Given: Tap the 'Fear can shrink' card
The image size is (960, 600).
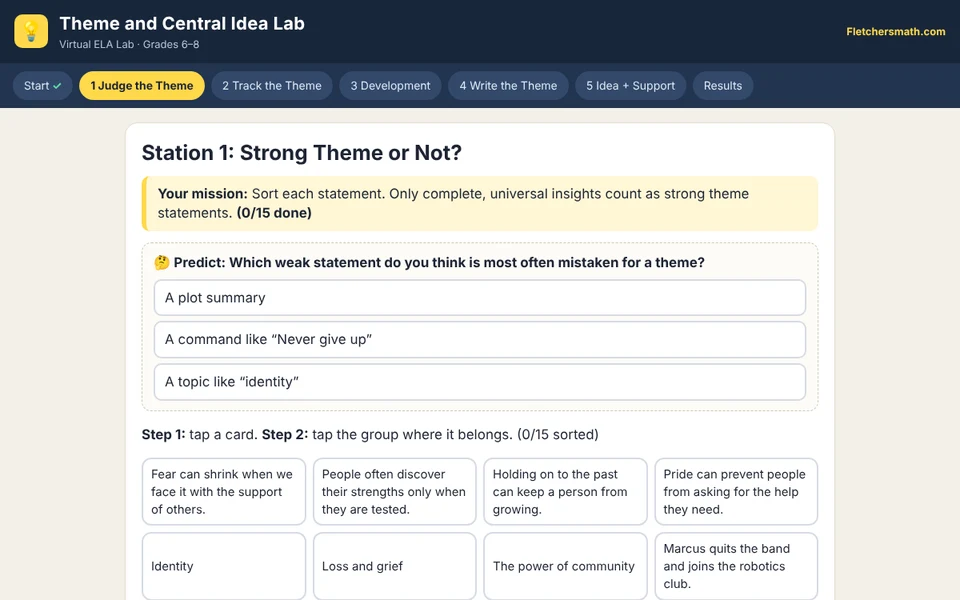Looking at the screenshot, I should coord(223,492).
